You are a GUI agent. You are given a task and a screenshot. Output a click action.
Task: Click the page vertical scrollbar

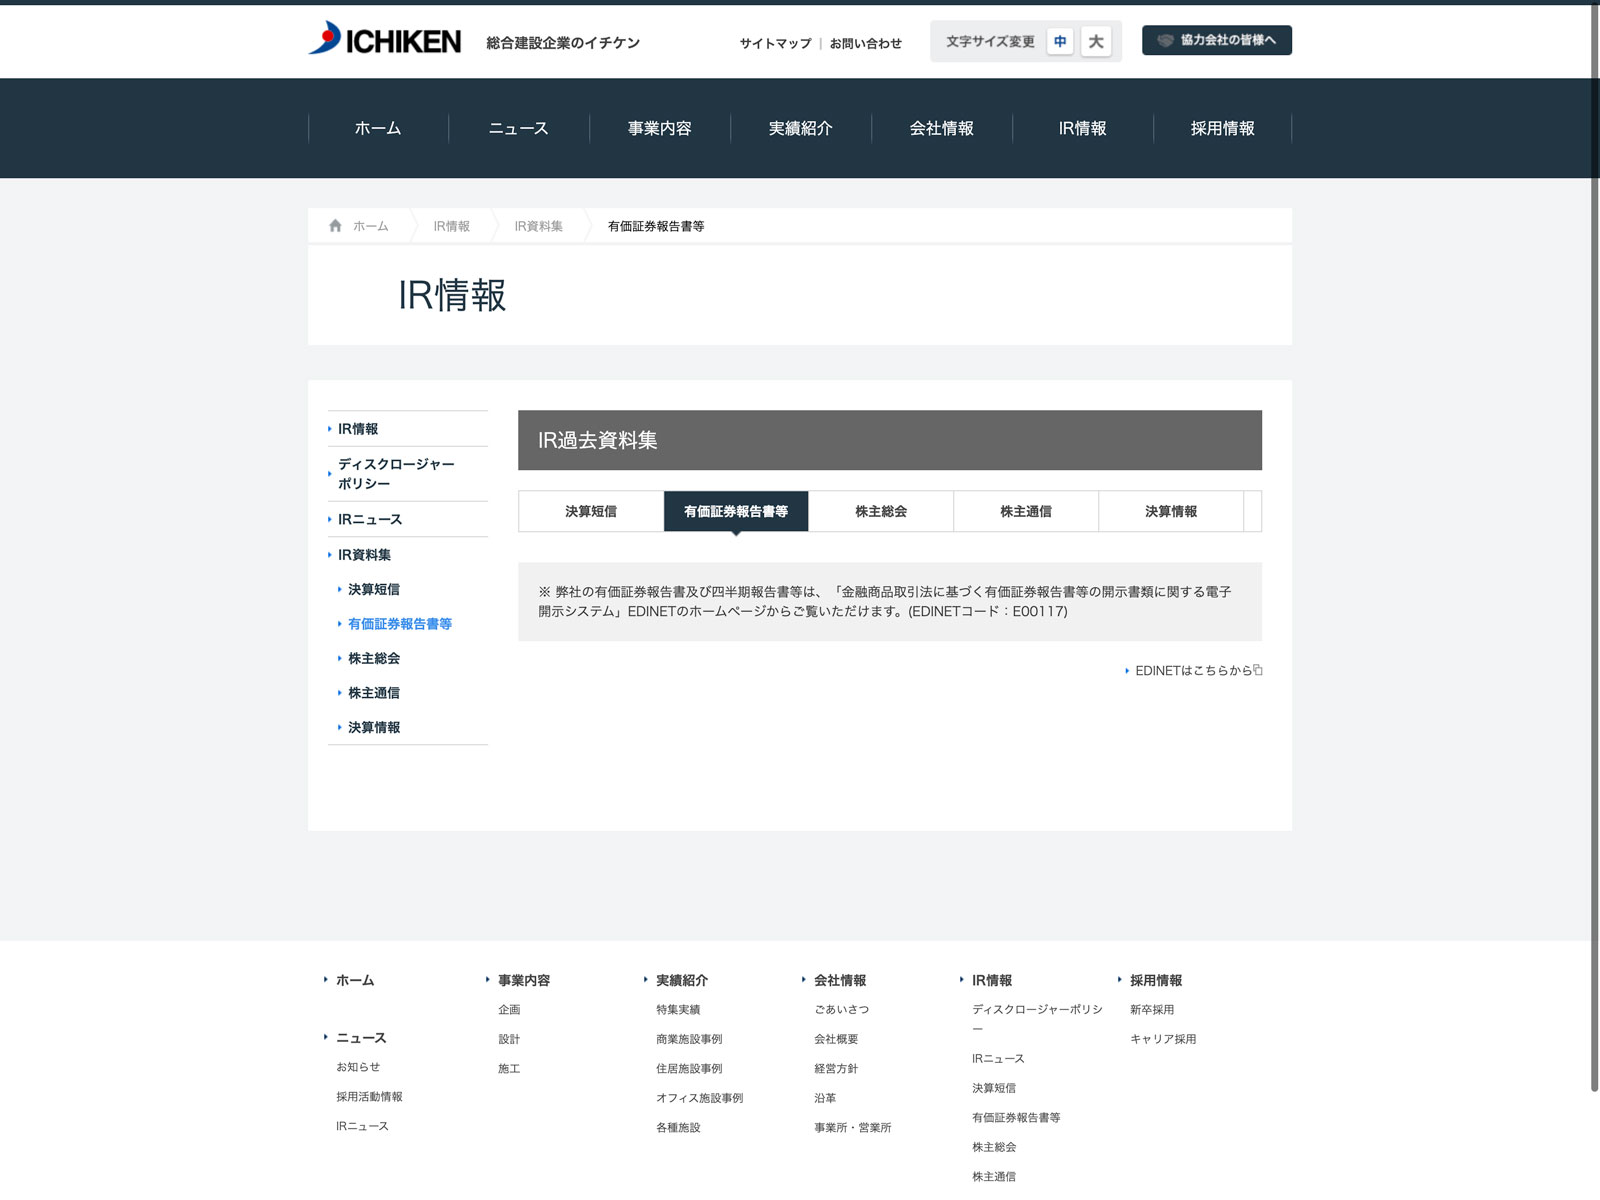(1594, 600)
